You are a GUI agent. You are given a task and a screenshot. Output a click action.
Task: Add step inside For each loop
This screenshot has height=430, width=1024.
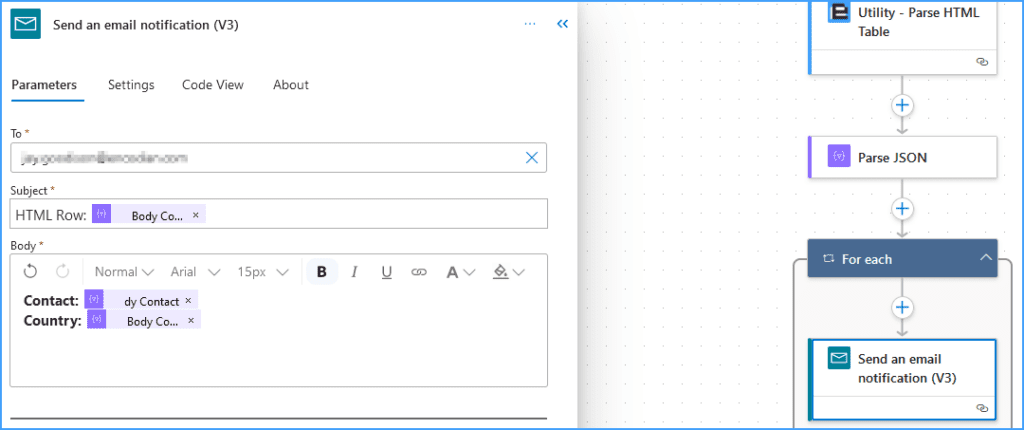902,307
